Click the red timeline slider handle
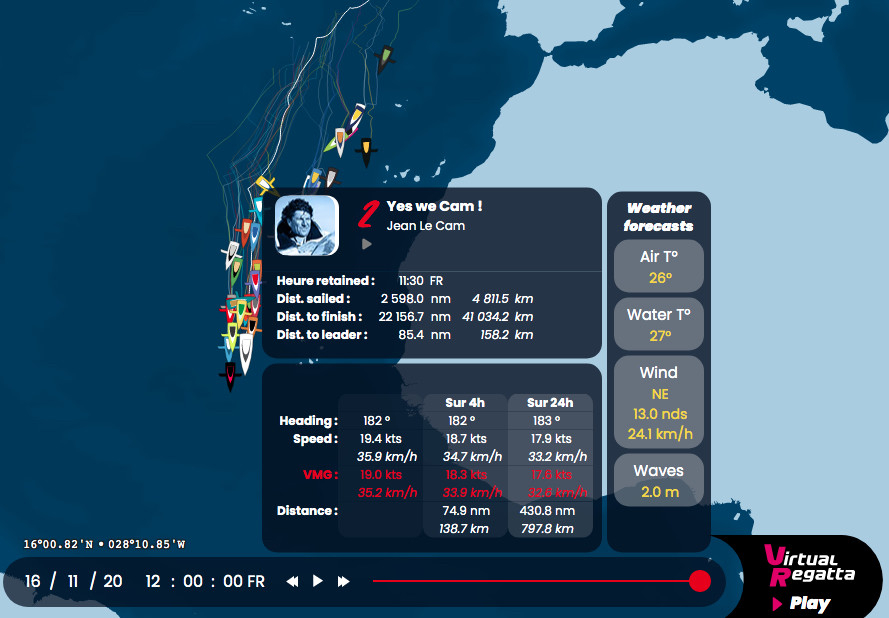The image size is (889, 618). point(700,581)
